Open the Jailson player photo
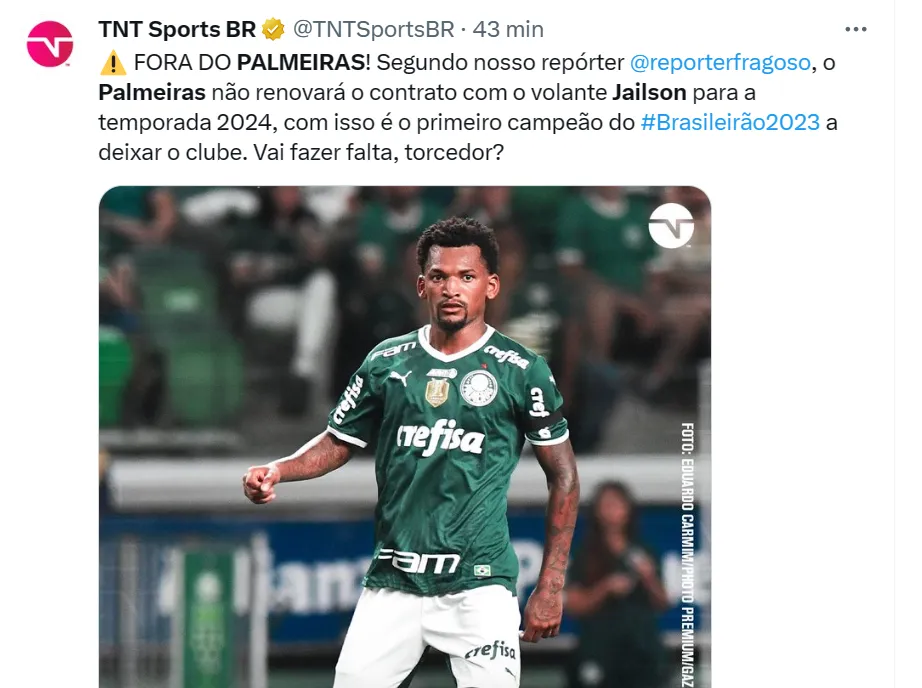This screenshot has height=688, width=922. [405, 437]
